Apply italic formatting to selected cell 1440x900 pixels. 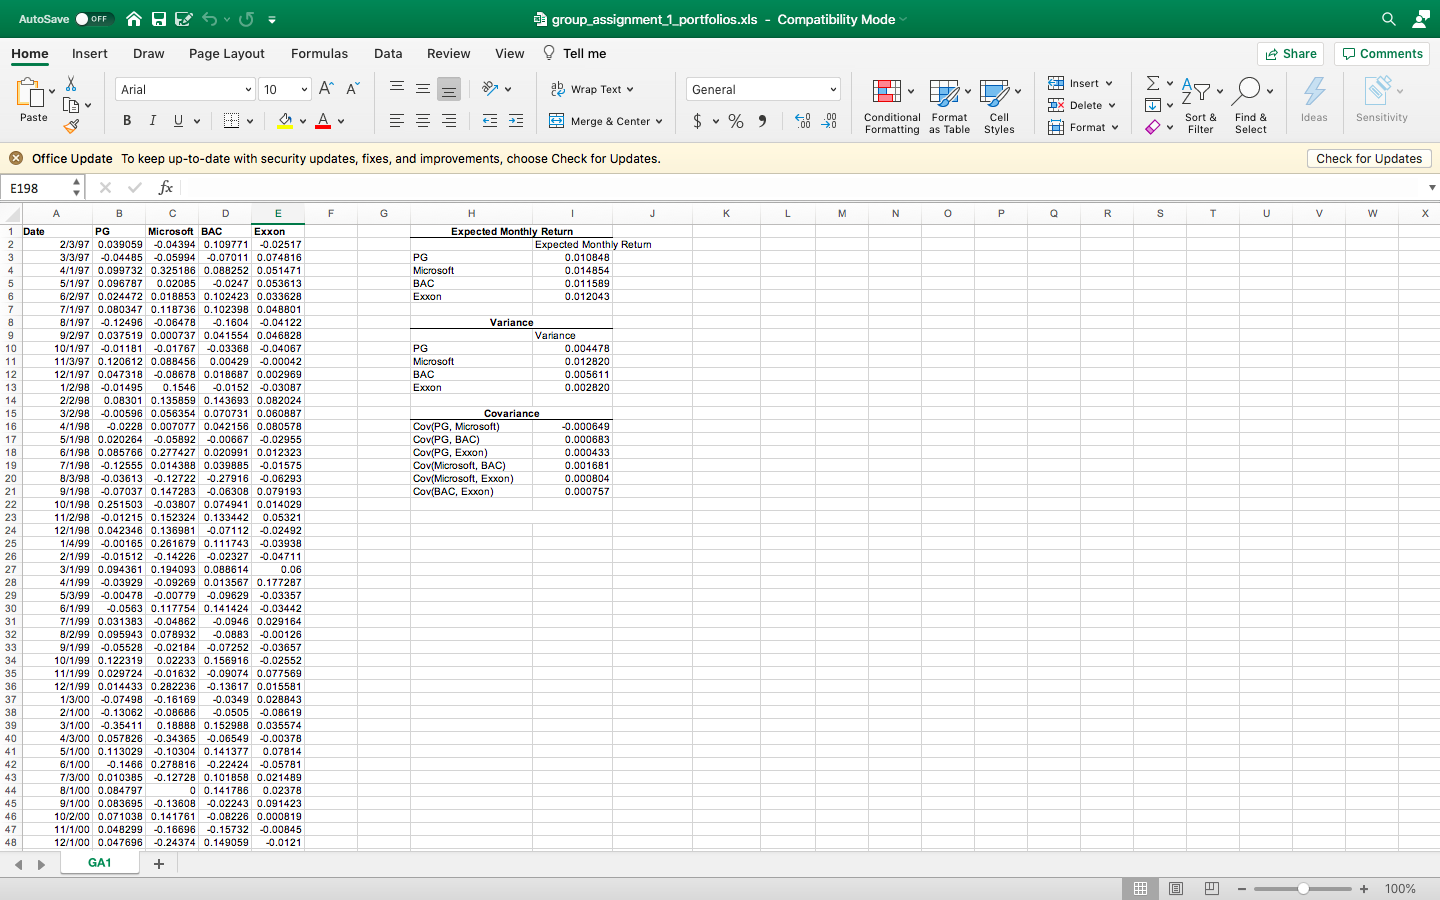(x=152, y=120)
